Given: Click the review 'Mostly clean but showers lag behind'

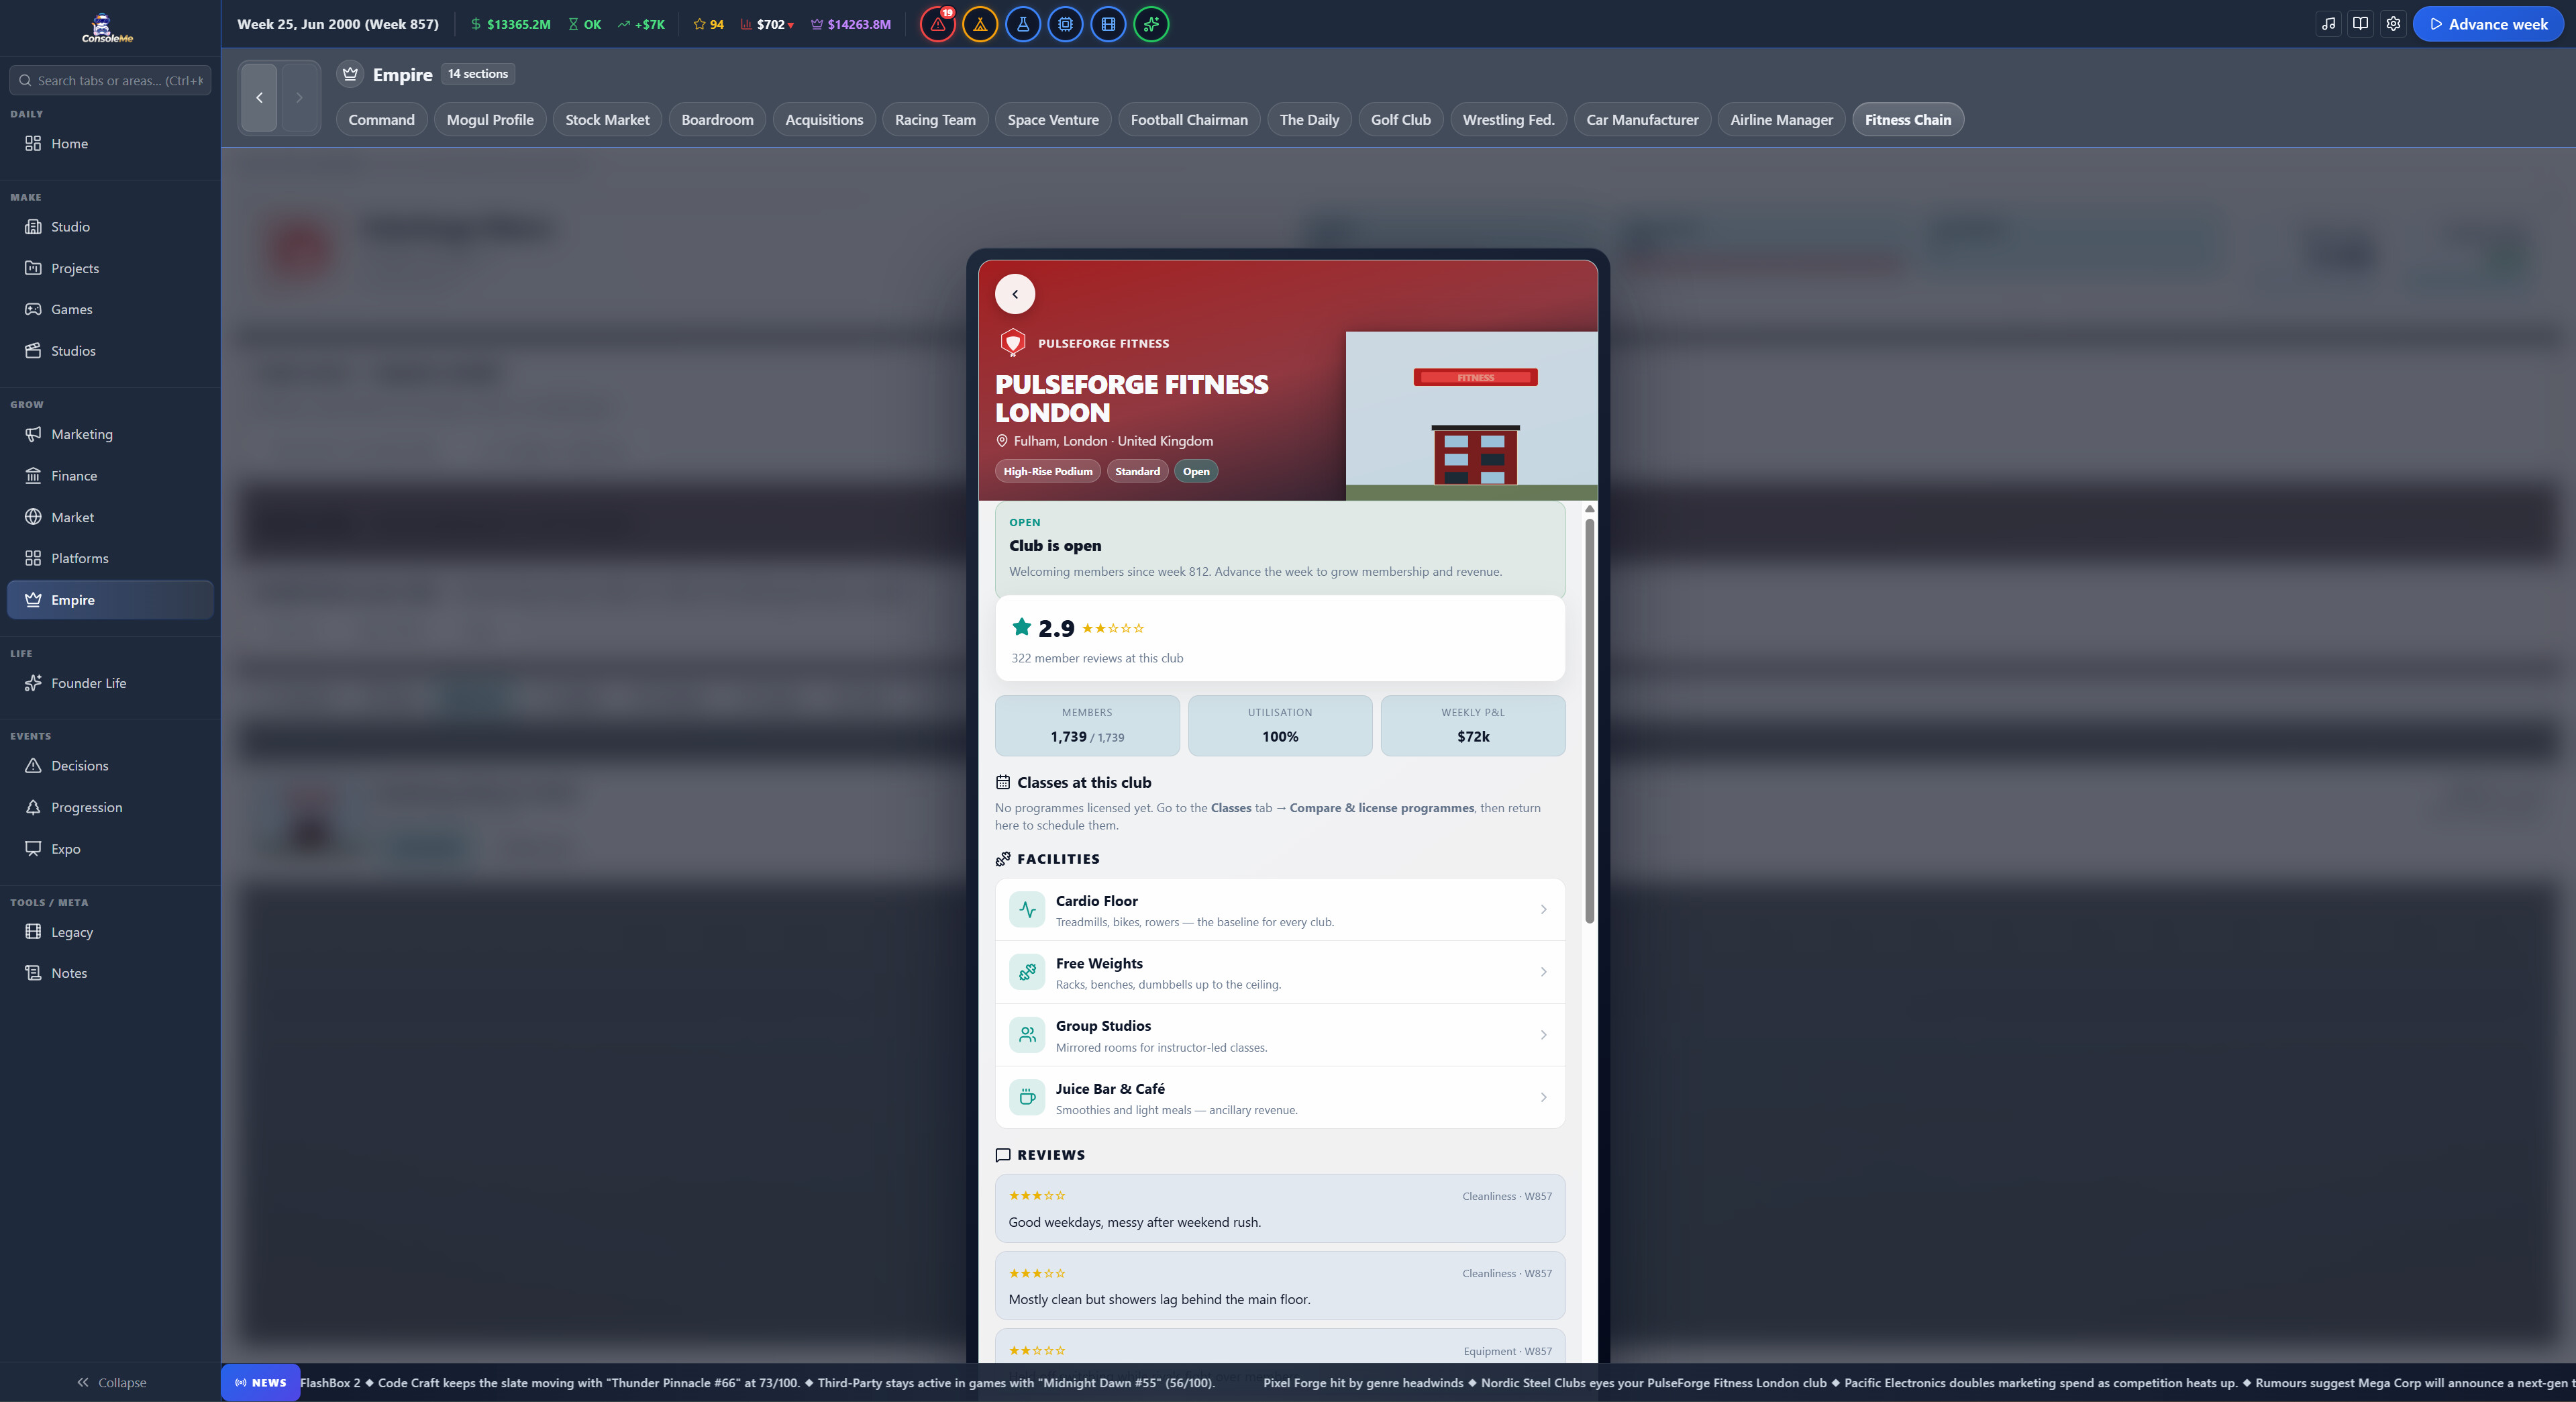Looking at the screenshot, I should (1280, 1286).
